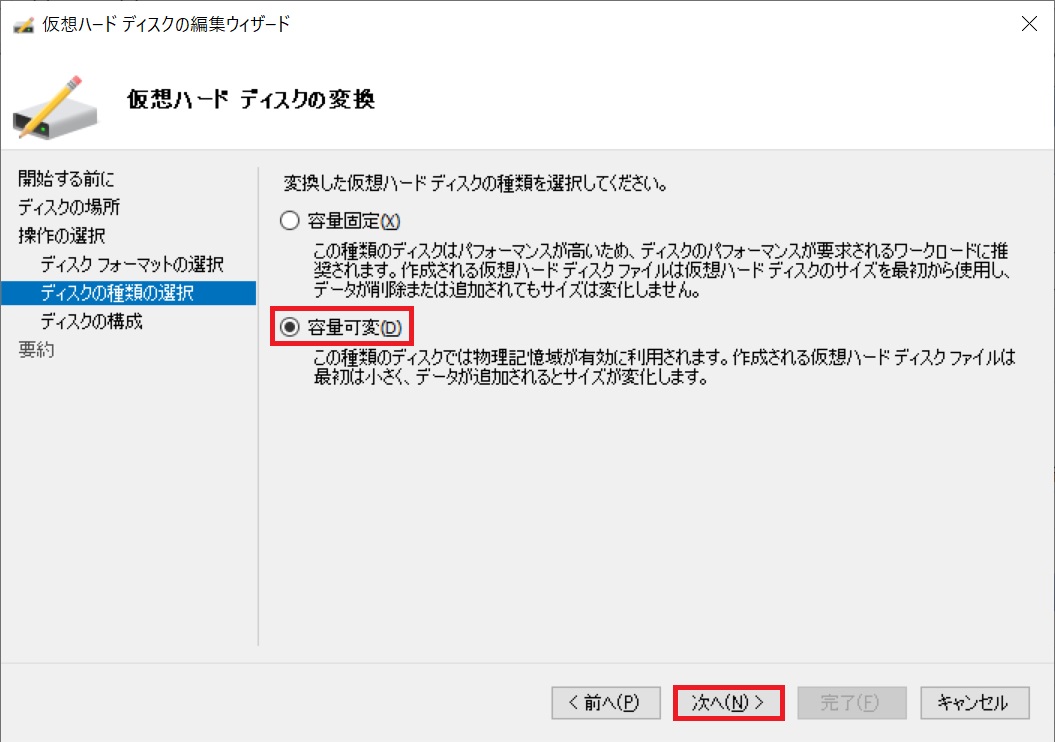Proceed with the 次へ(N) button
Screen dimensions: 1055x742
pos(729,703)
